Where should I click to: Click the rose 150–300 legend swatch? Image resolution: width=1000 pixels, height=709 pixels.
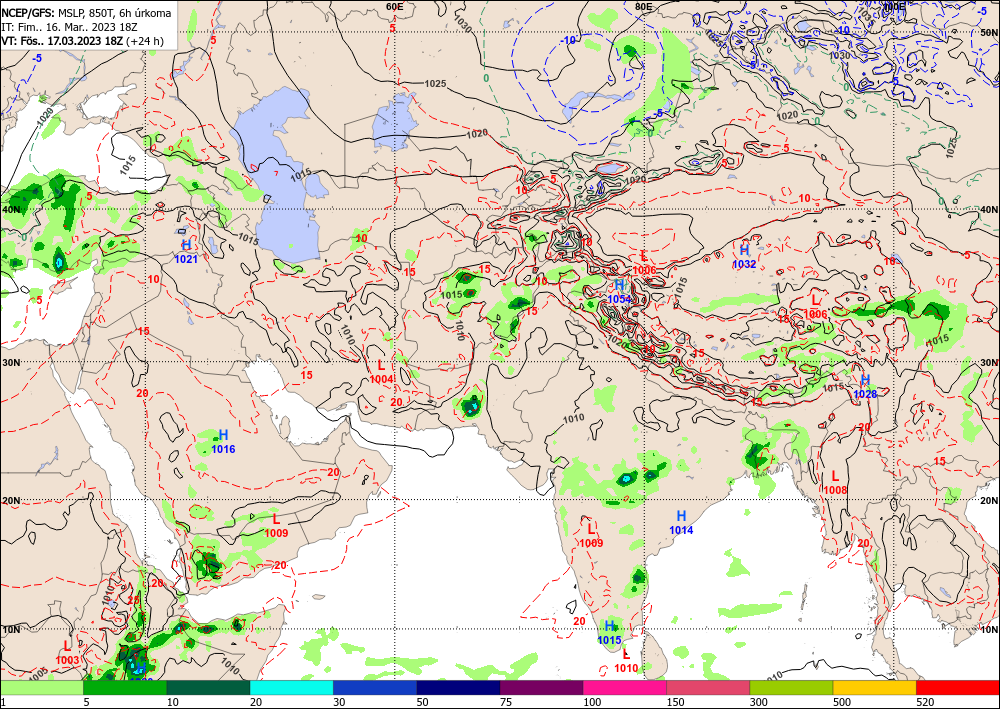[708, 687]
